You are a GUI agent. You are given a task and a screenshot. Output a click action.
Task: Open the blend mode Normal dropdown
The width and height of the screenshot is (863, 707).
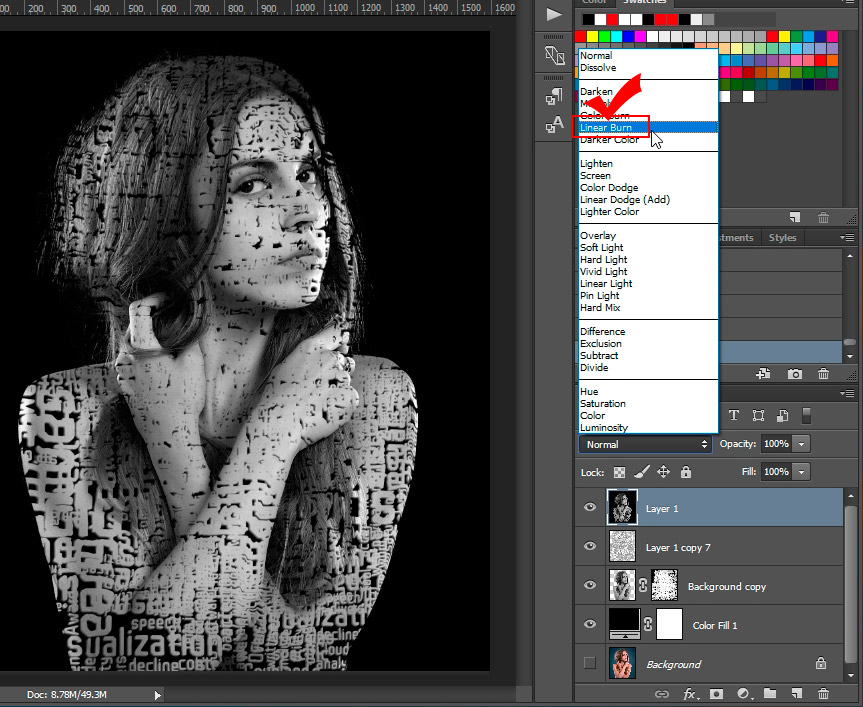click(x=645, y=444)
